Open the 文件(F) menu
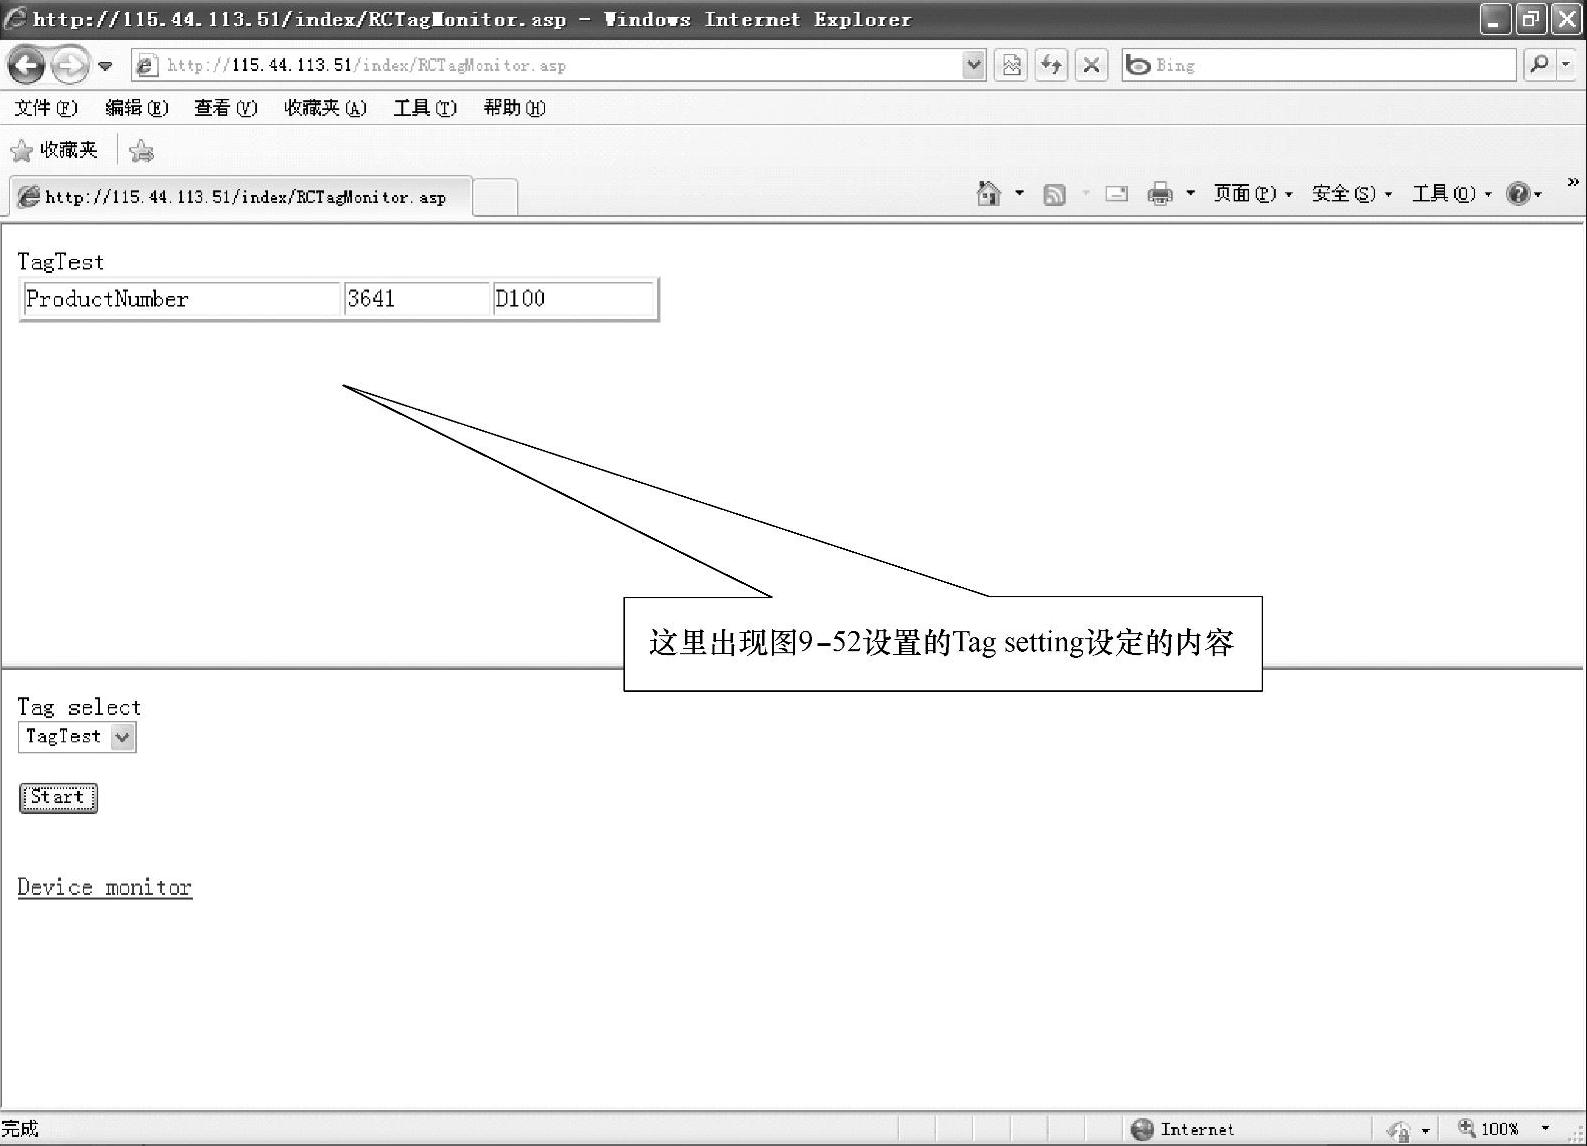Viewport: 1587px width, 1146px height. 46,108
